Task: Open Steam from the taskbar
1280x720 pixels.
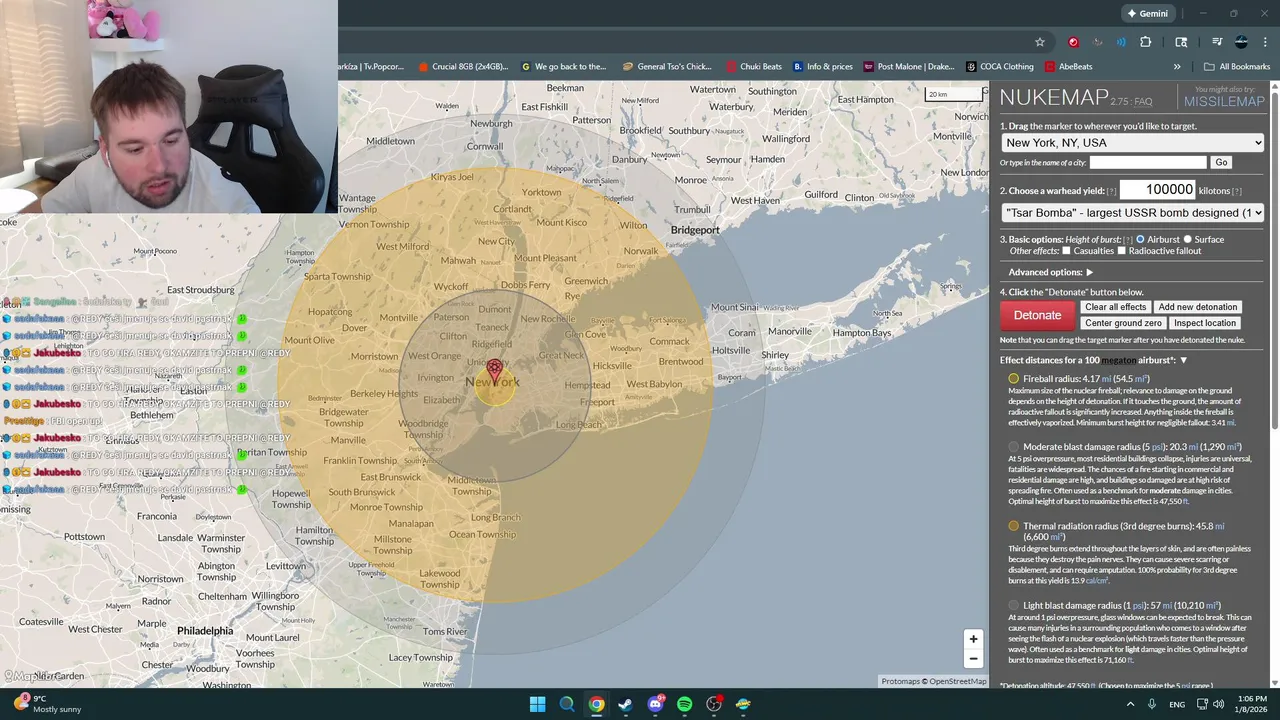Action: pyautogui.click(x=625, y=704)
